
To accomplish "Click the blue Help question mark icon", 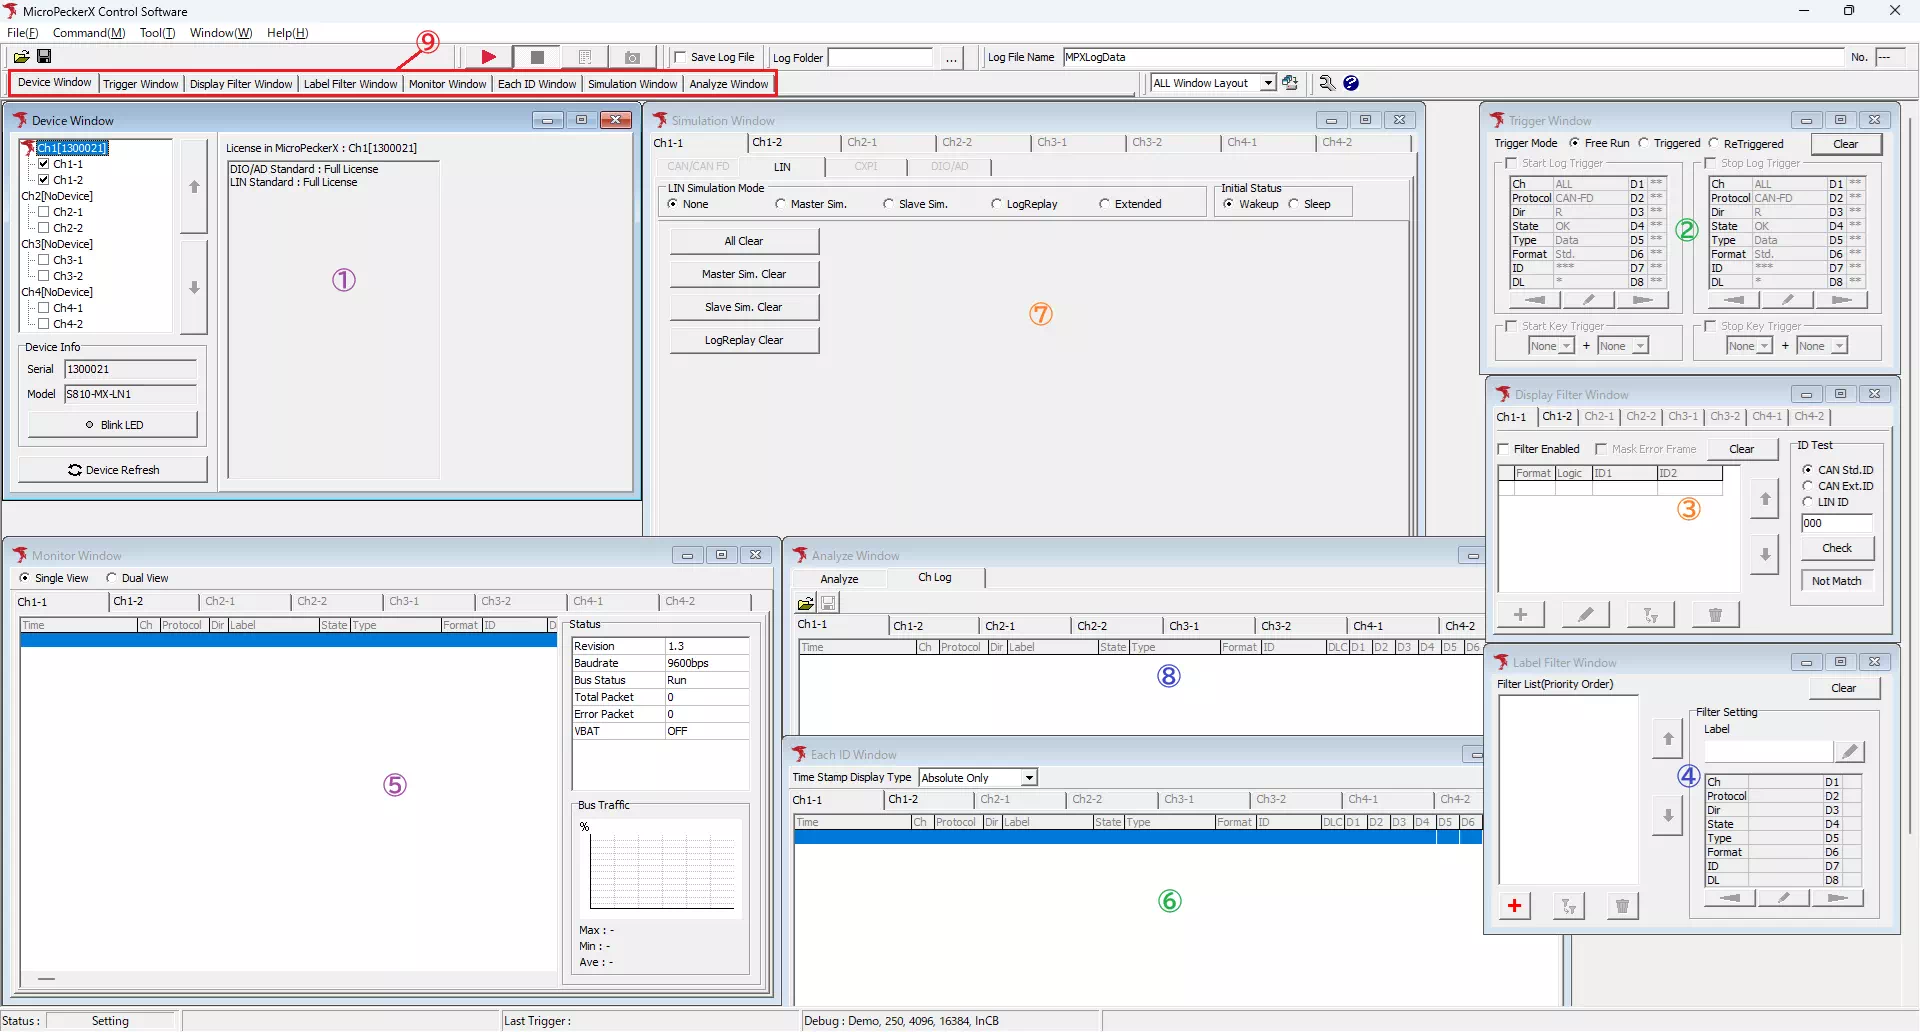I will [1352, 83].
